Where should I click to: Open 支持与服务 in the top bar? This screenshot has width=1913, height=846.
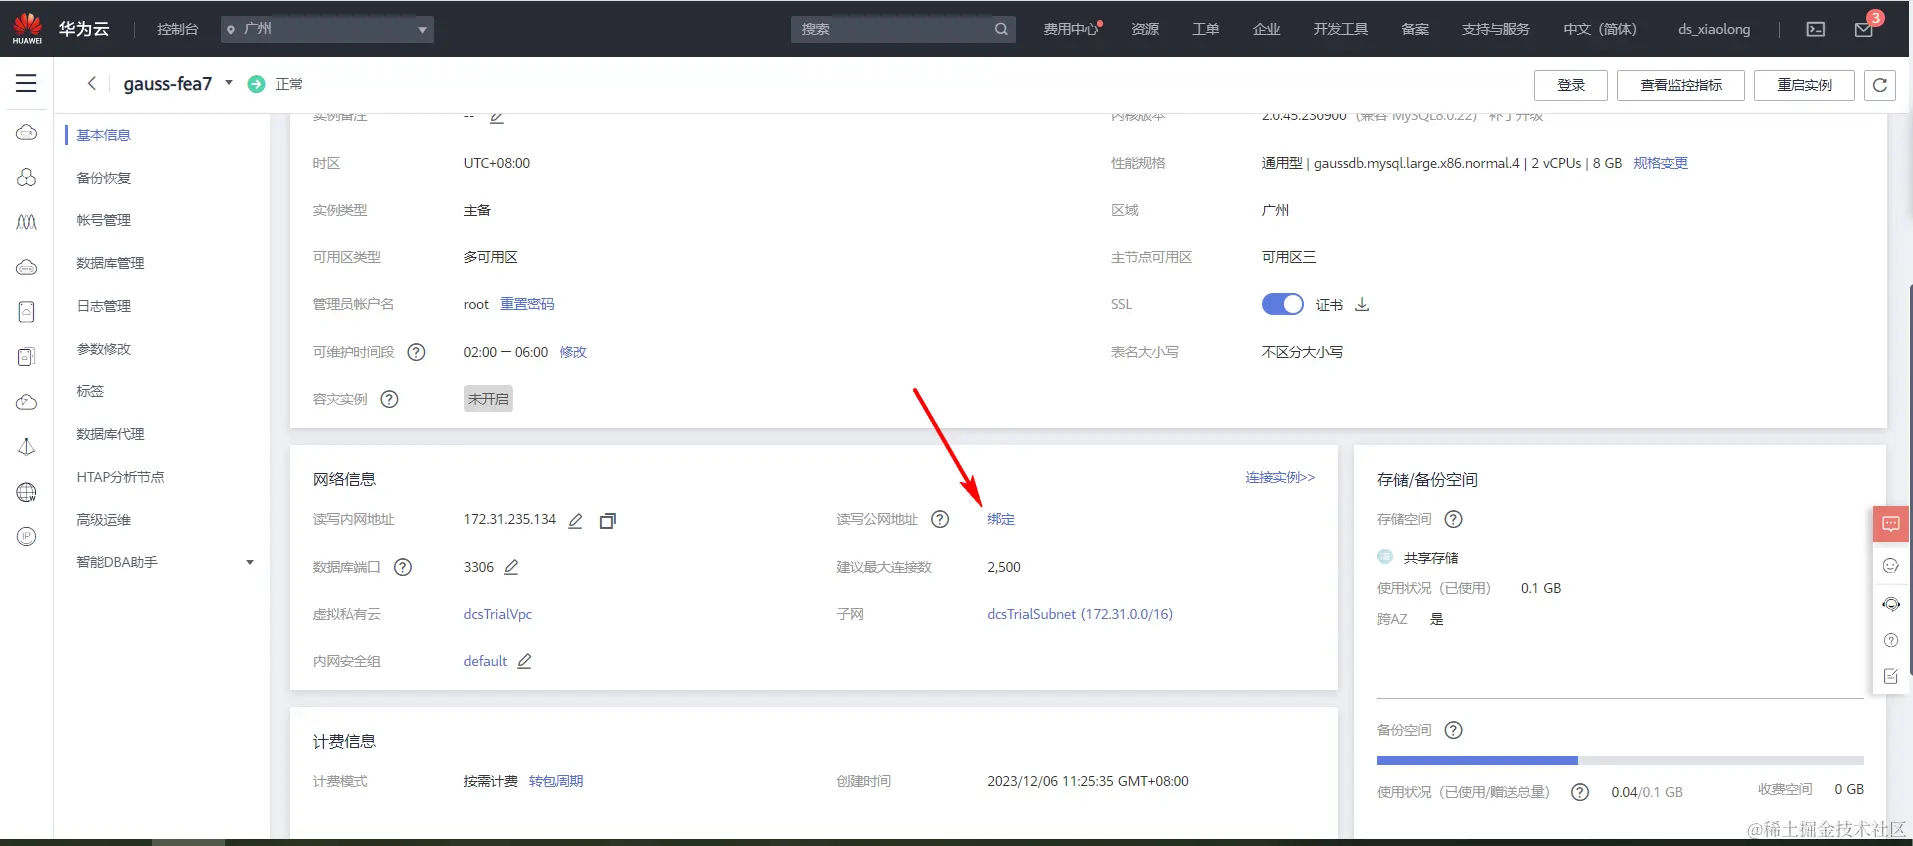coord(1495,29)
